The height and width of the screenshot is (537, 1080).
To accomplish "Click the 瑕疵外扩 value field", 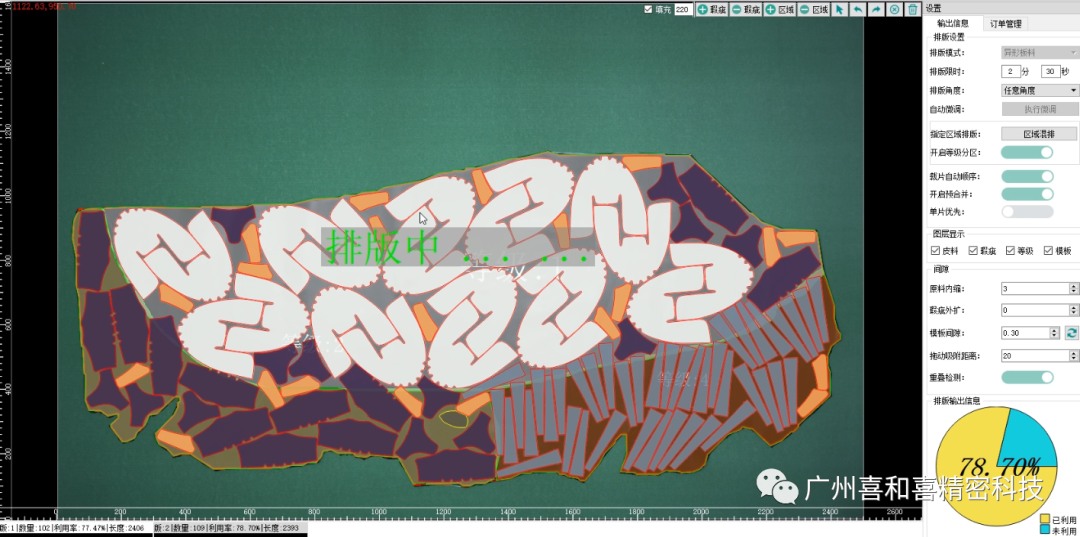I will [1035, 310].
